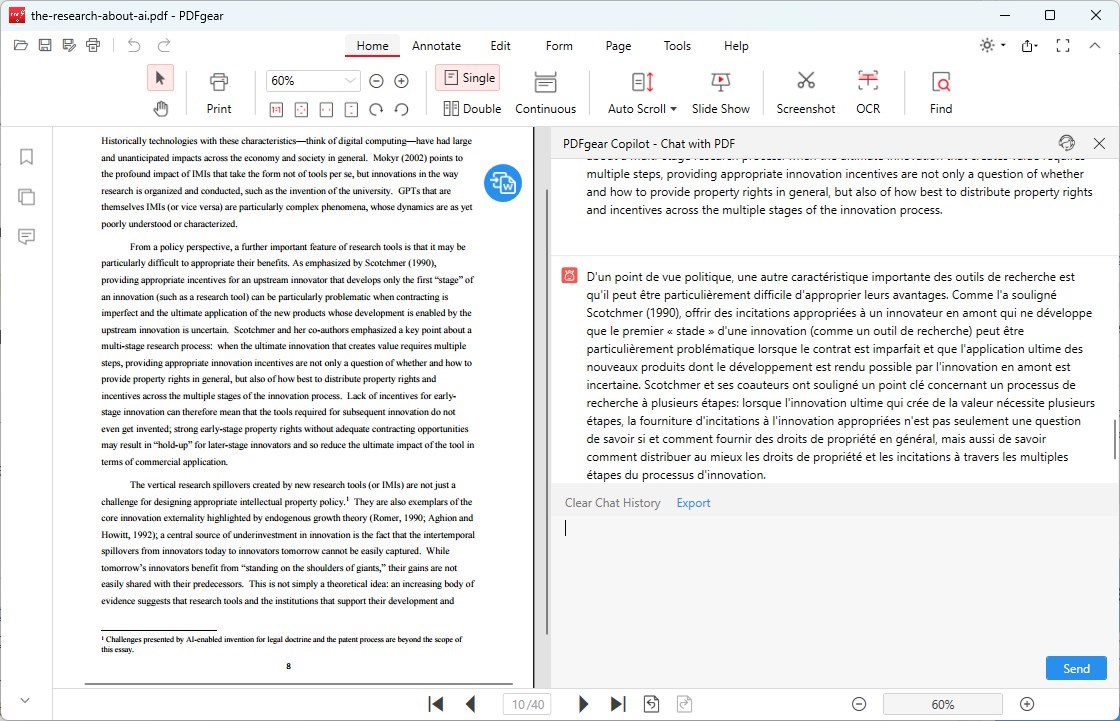Save the document with the floppy icon
The width and height of the screenshot is (1120, 721).
tap(45, 46)
